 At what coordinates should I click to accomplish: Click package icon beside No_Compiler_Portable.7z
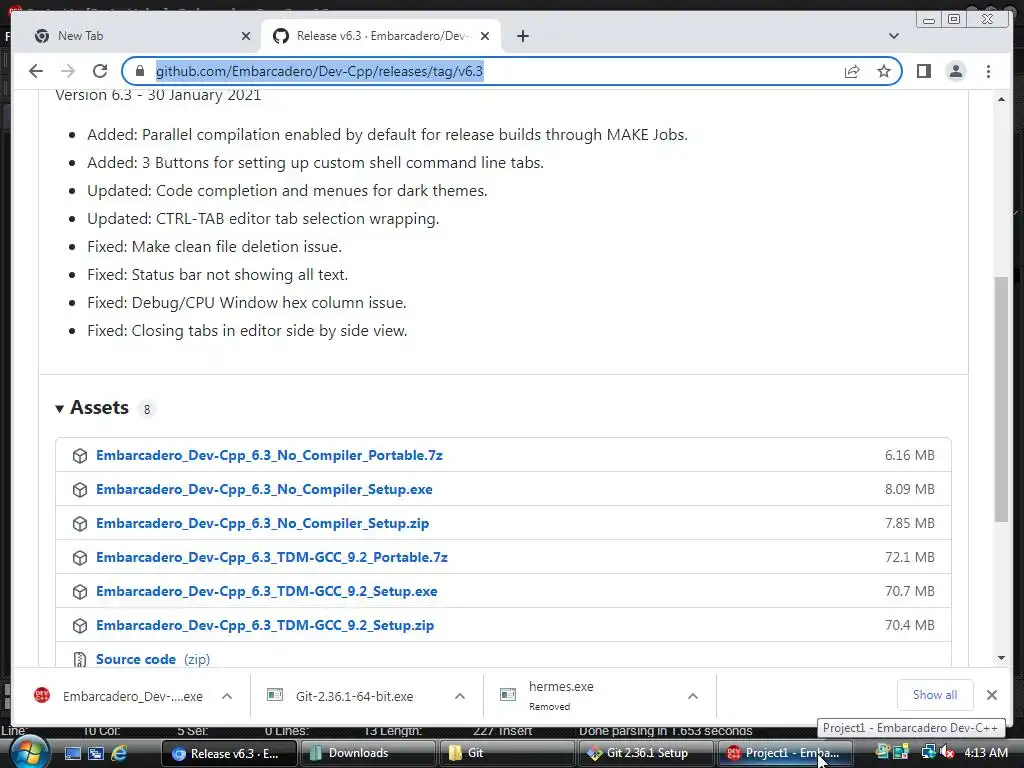tap(80, 456)
